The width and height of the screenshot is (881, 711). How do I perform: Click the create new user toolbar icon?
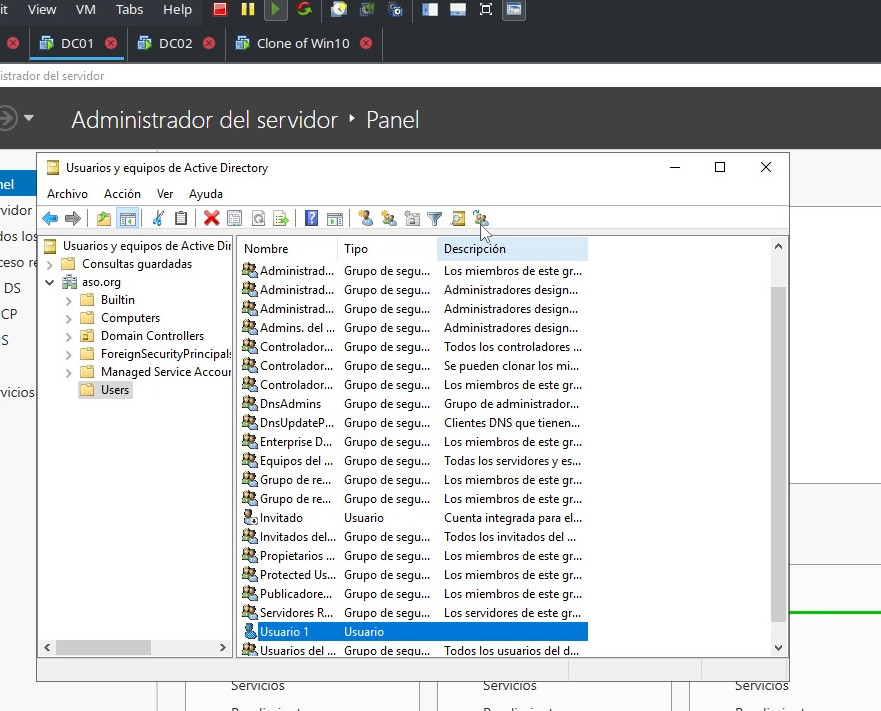pos(365,219)
